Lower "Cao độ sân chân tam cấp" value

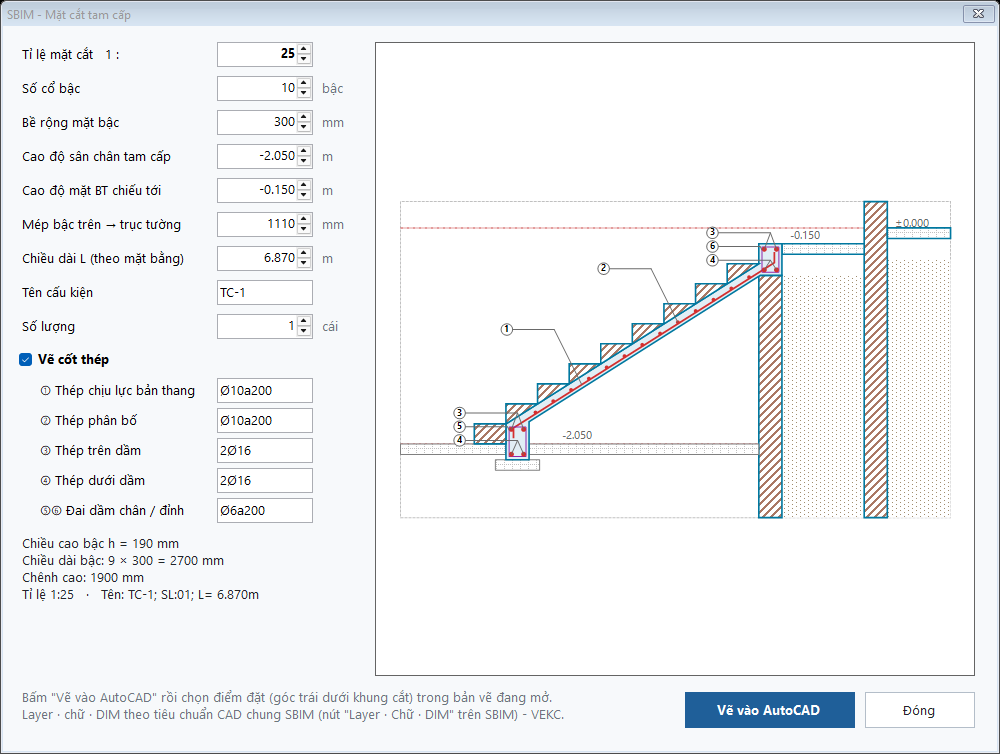pyautogui.click(x=304, y=161)
